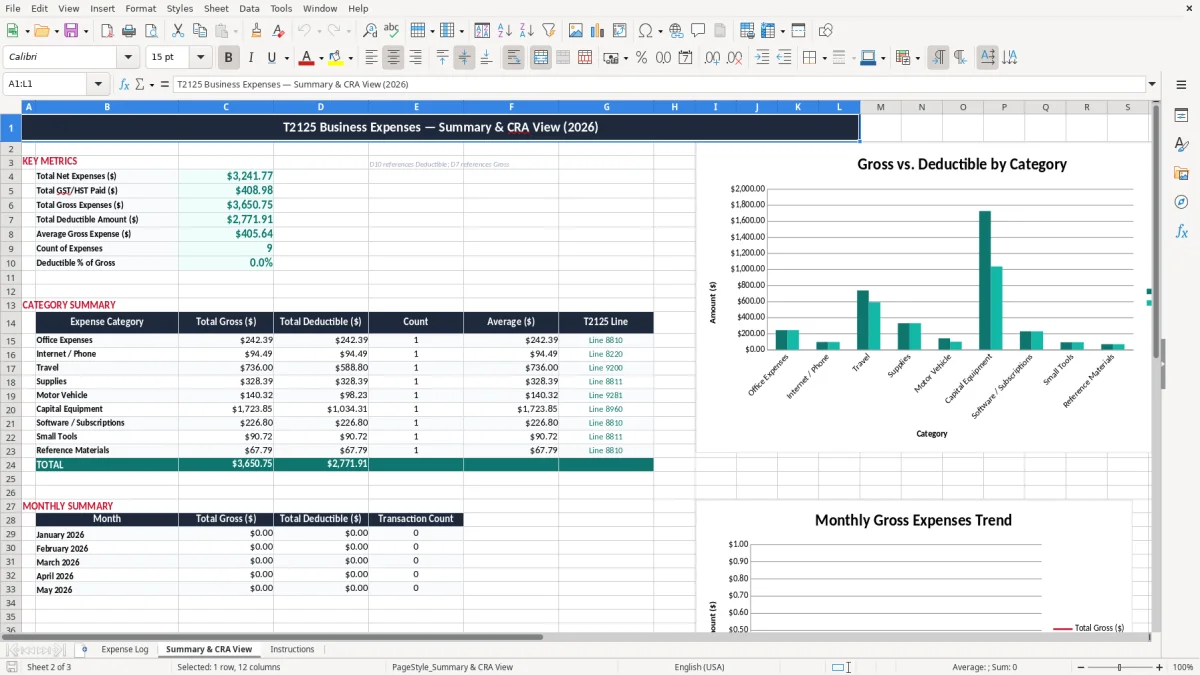Viewport: 1200px width, 675px height.
Task: Increase indent icon
Action: pos(762,58)
